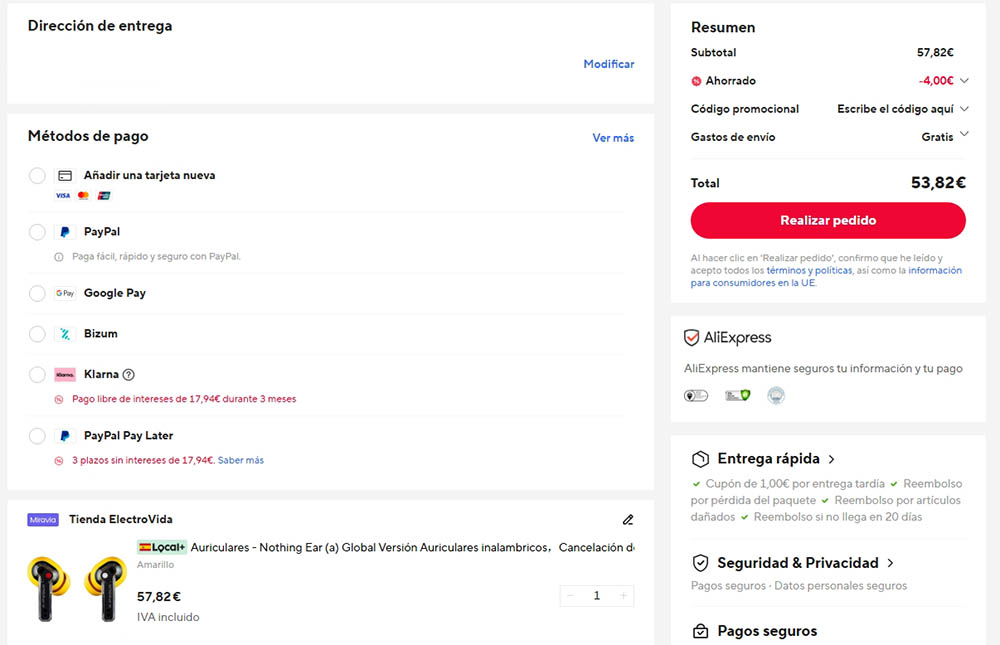Expand the promo code chevron
The height and width of the screenshot is (645, 1000).
[x=964, y=108]
